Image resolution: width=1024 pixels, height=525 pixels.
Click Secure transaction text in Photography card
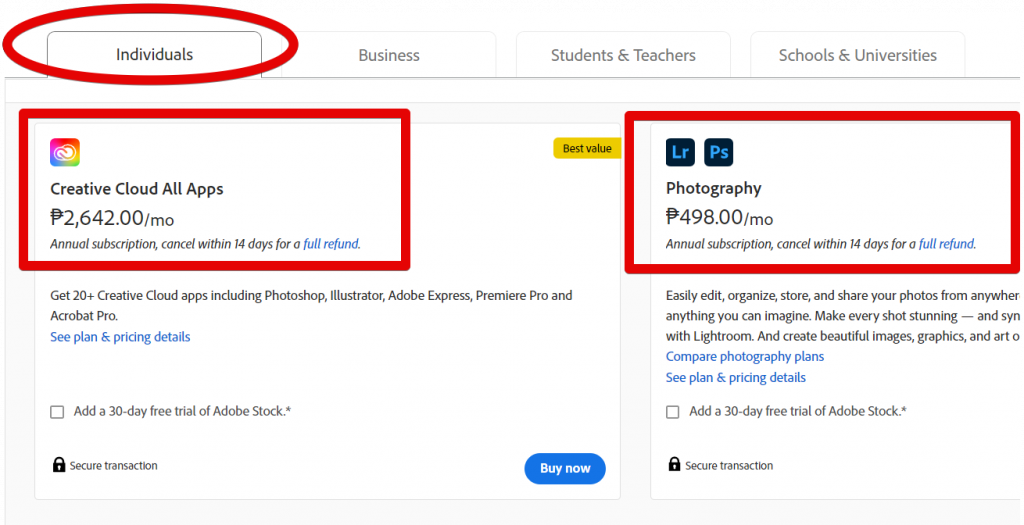(729, 466)
